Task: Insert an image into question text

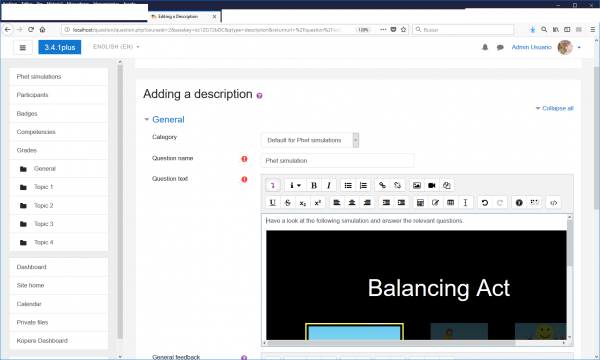Action: pyautogui.click(x=417, y=186)
